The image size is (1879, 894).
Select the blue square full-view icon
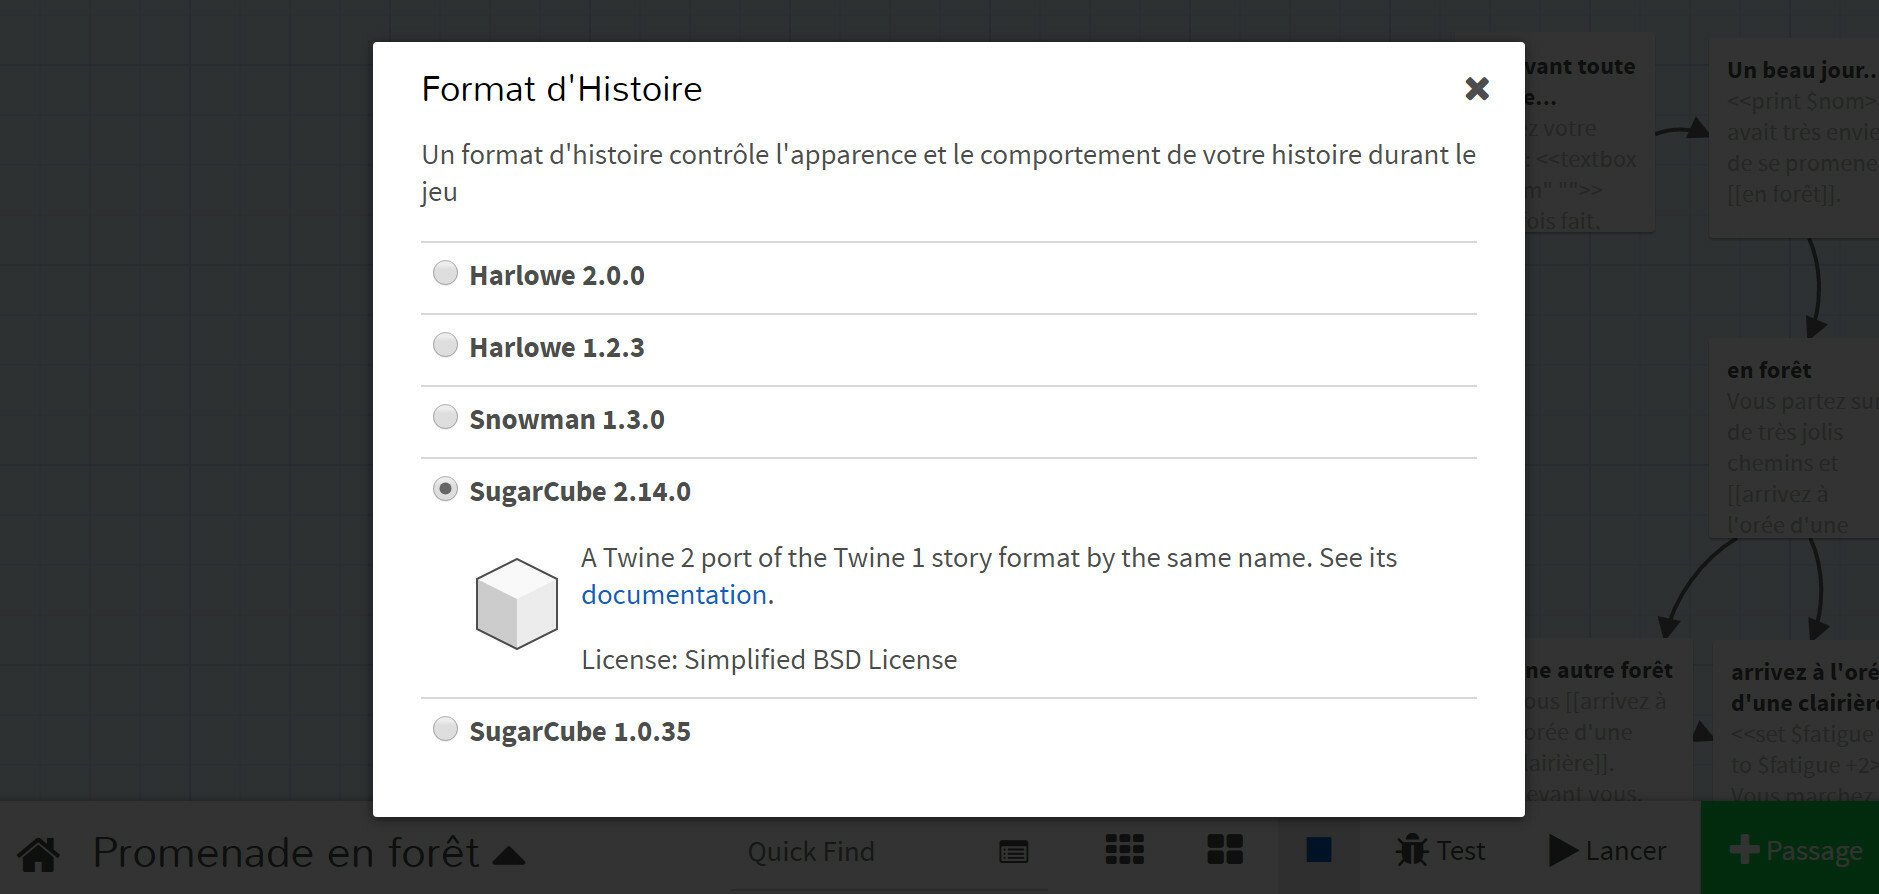tap(1318, 850)
